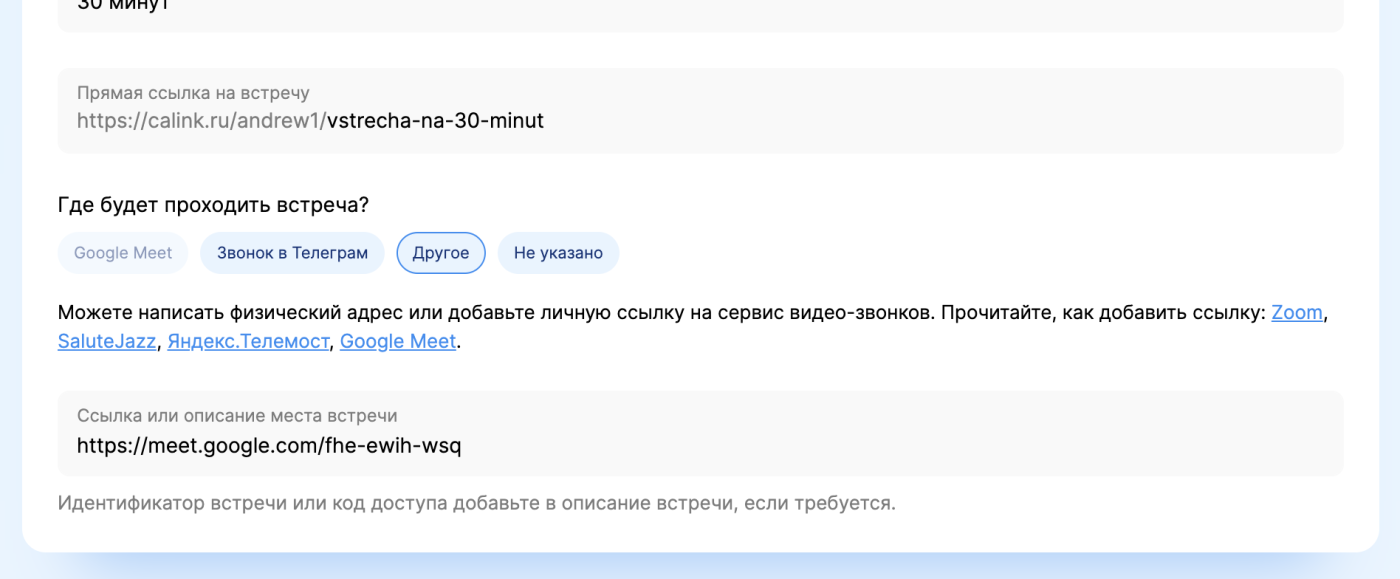Image resolution: width=1400 pixels, height=579 pixels.
Task: Select the Google Meet location pill
Action: (x=123, y=253)
